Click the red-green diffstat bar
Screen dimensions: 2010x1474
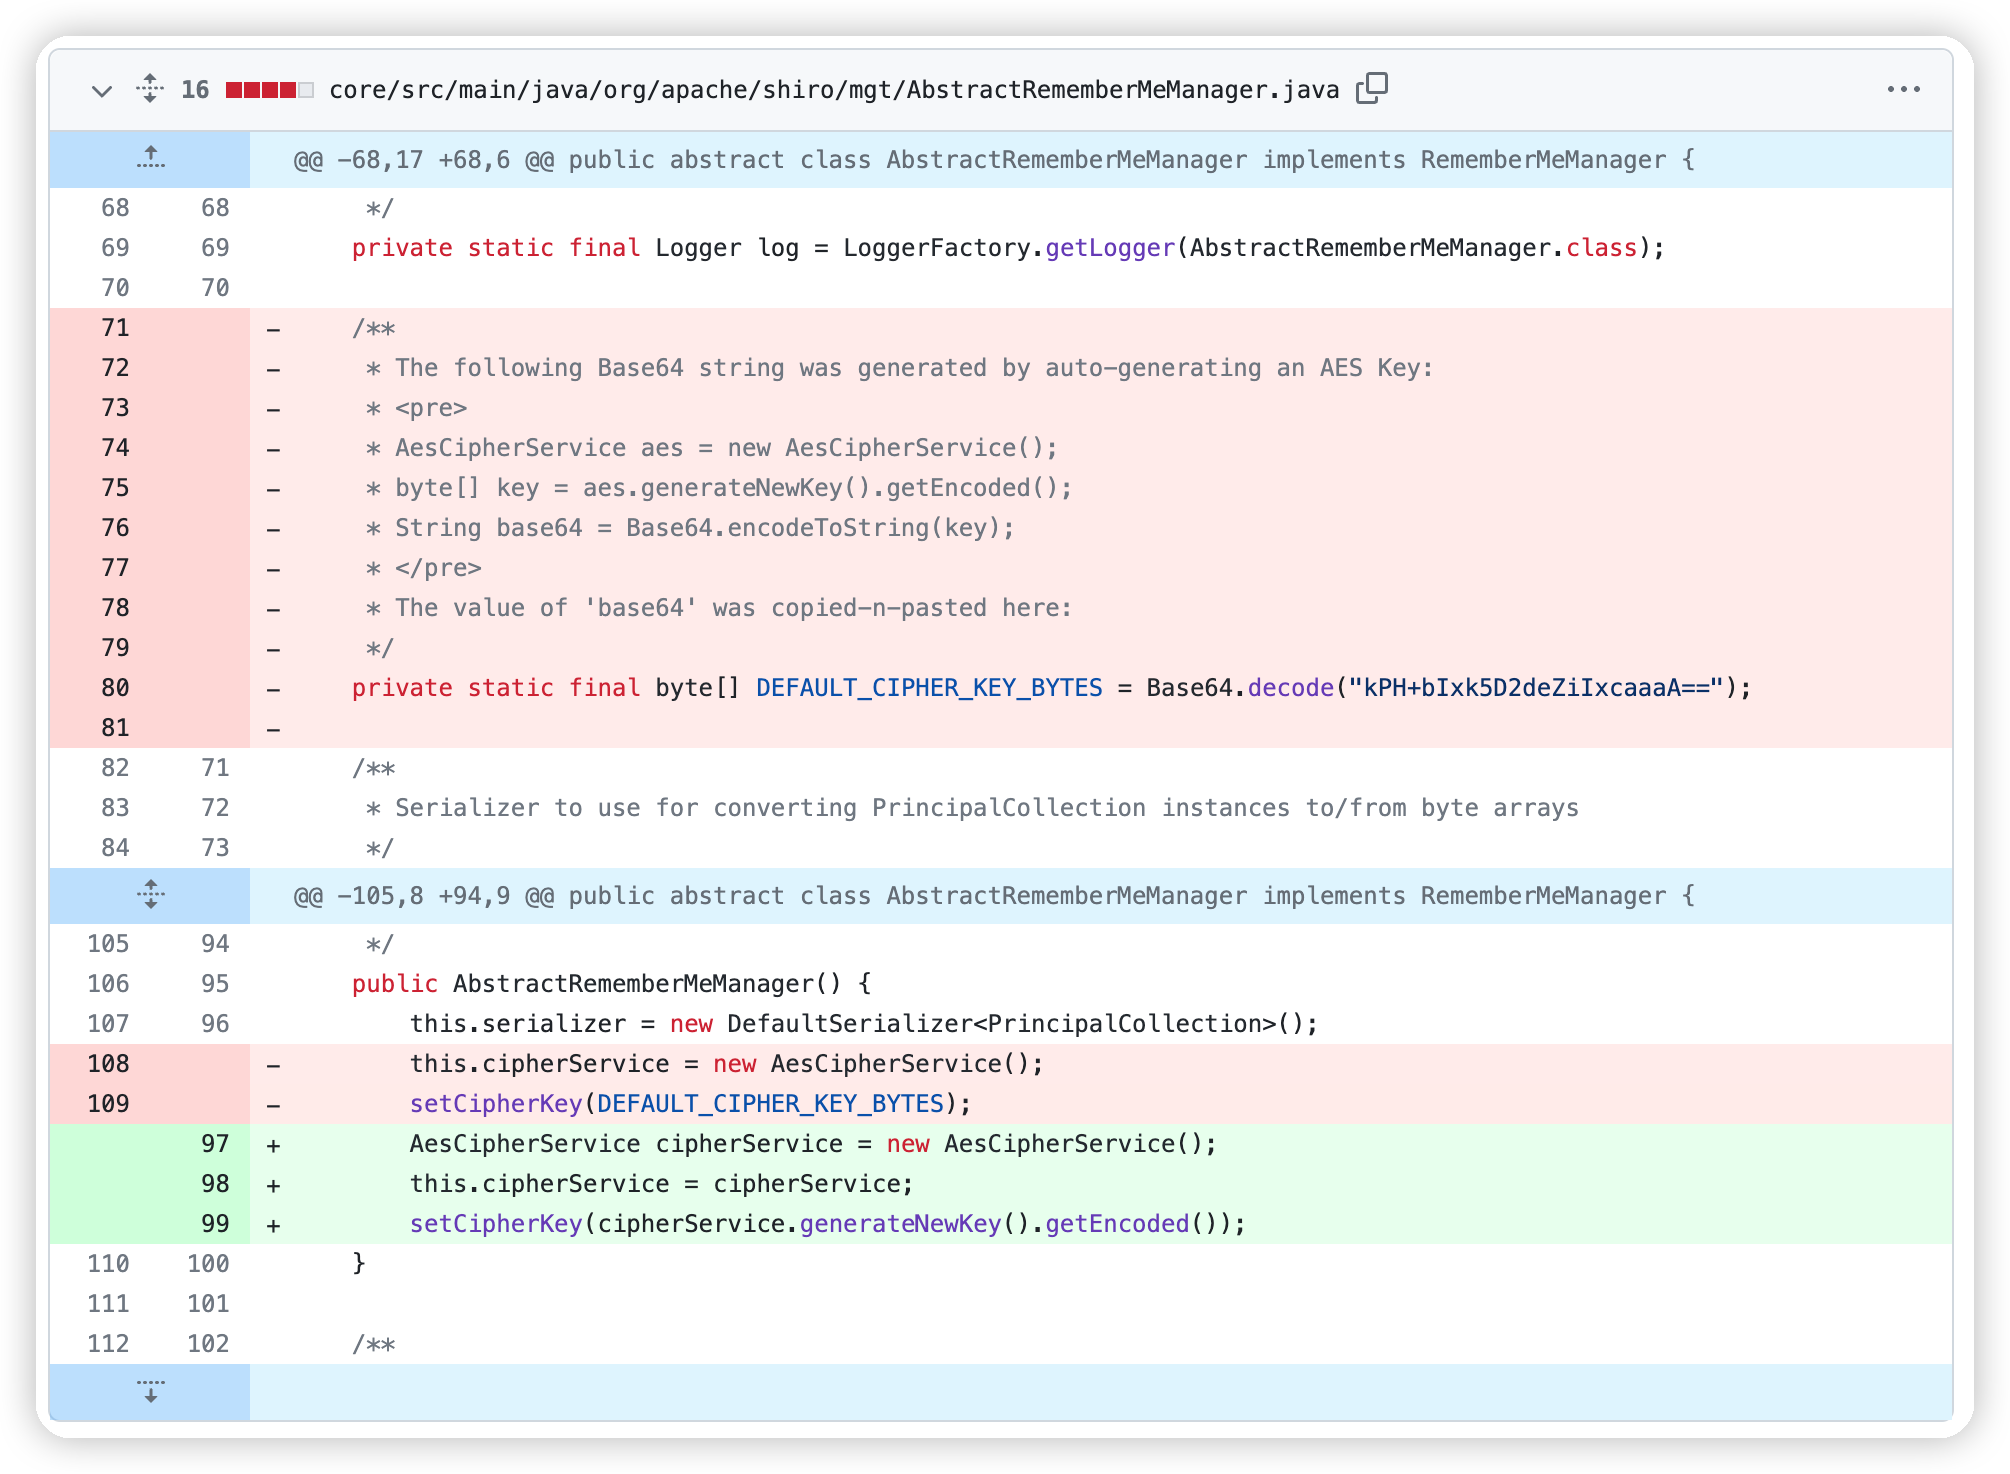(x=269, y=90)
